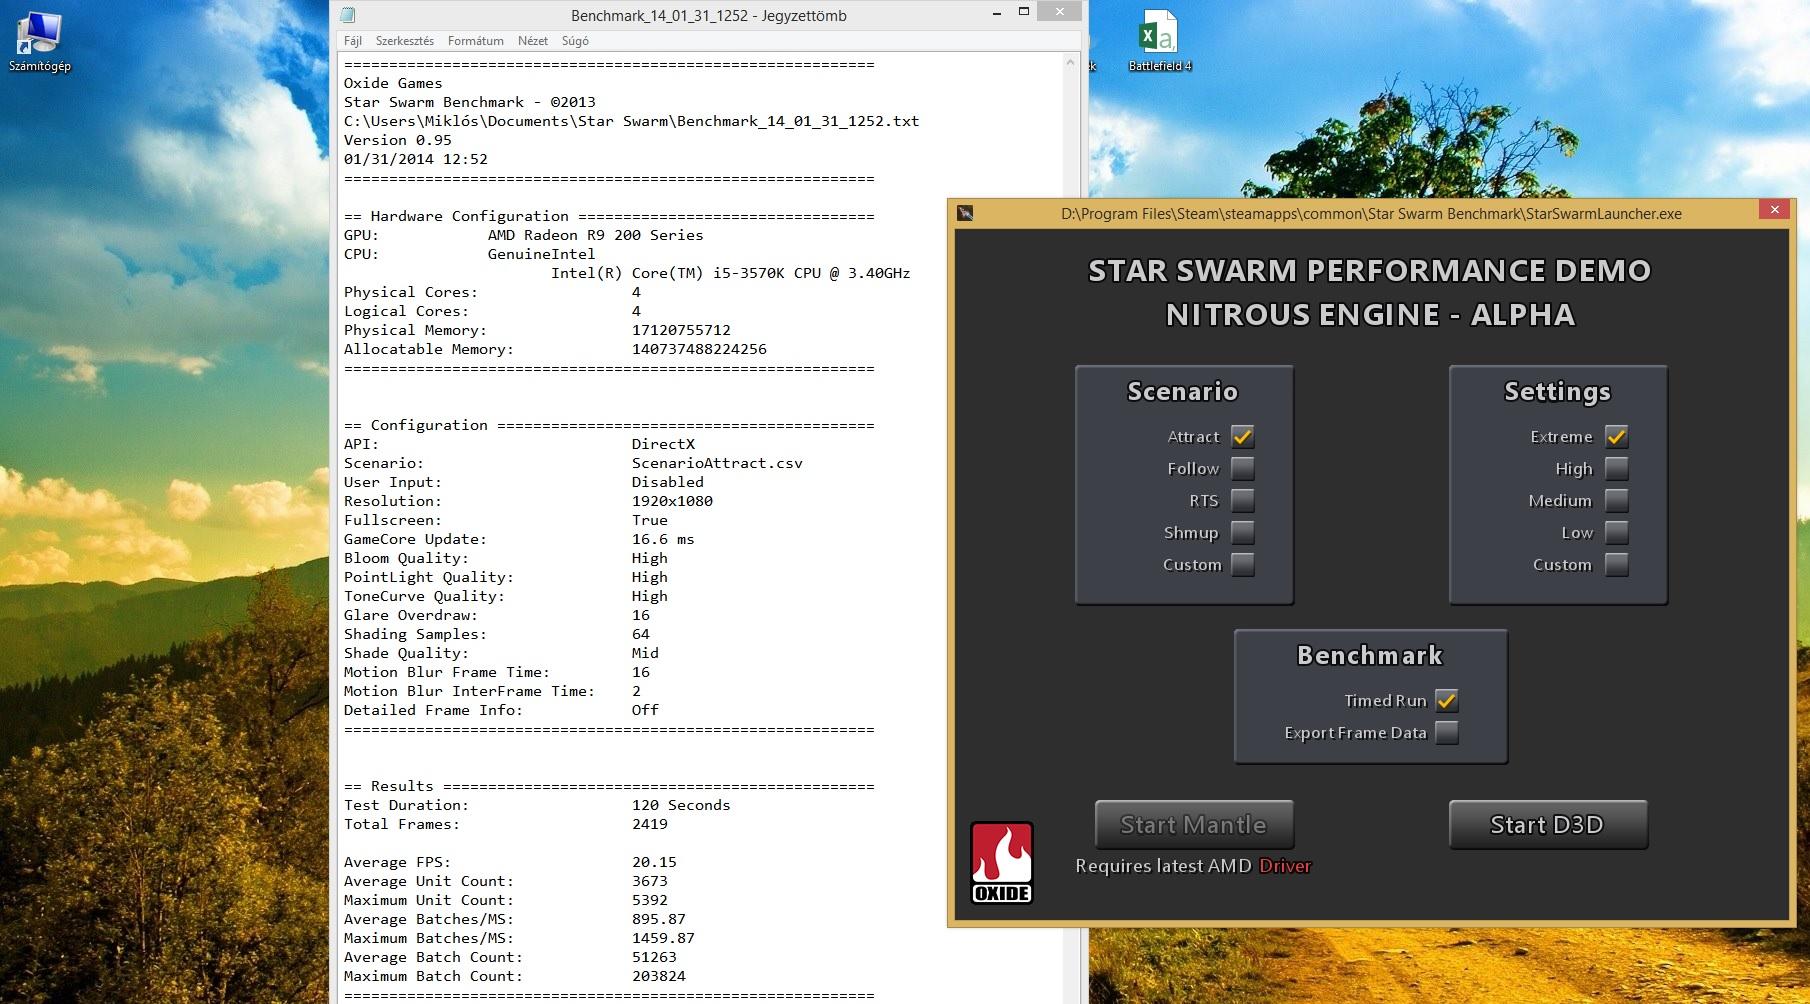
Task: Click the Allocatable Memory value 140737488224256
Action: click(x=699, y=349)
